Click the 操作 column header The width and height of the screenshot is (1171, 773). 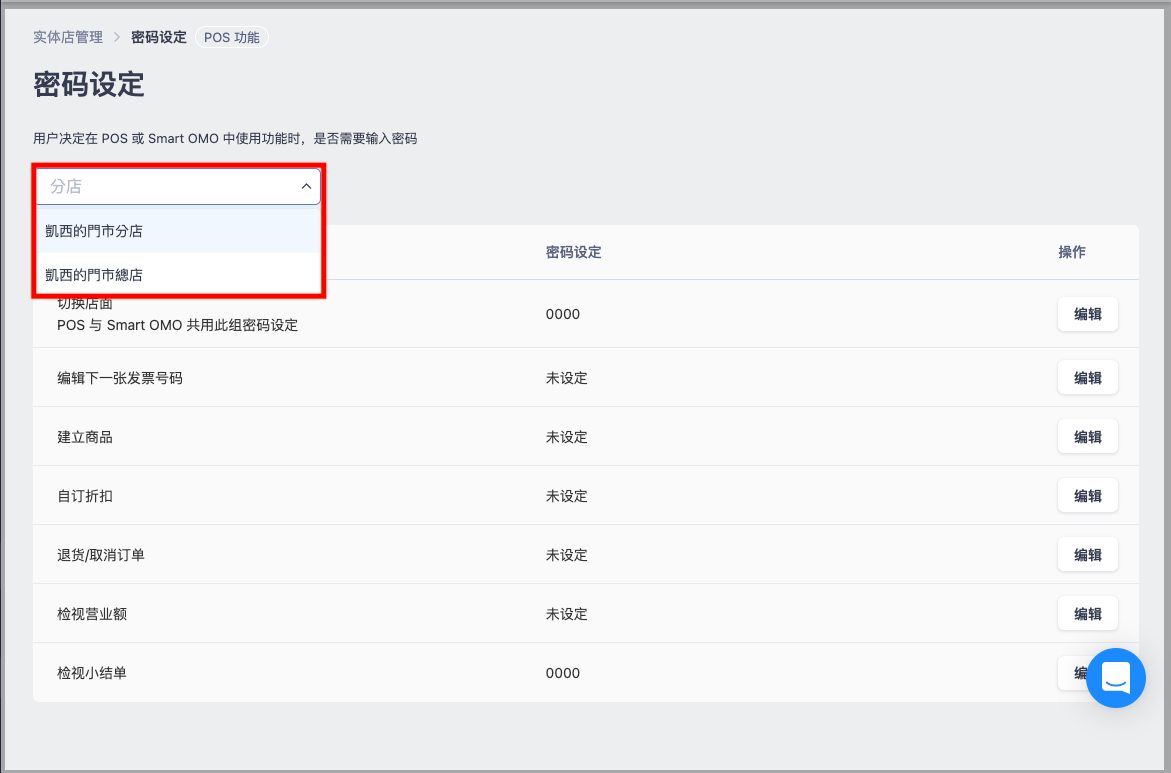click(x=1072, y=252)
